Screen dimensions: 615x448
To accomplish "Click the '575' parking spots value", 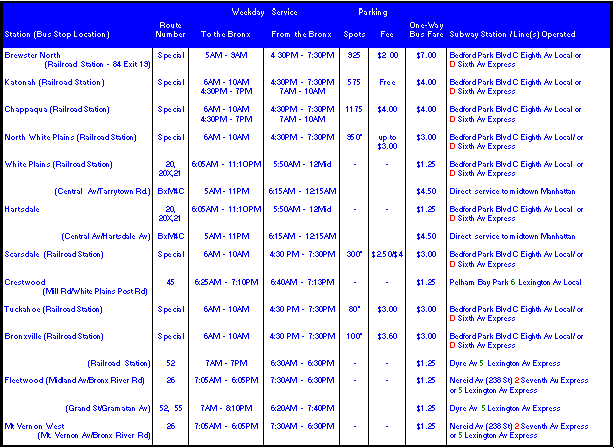I will click(x=354, y=82).
